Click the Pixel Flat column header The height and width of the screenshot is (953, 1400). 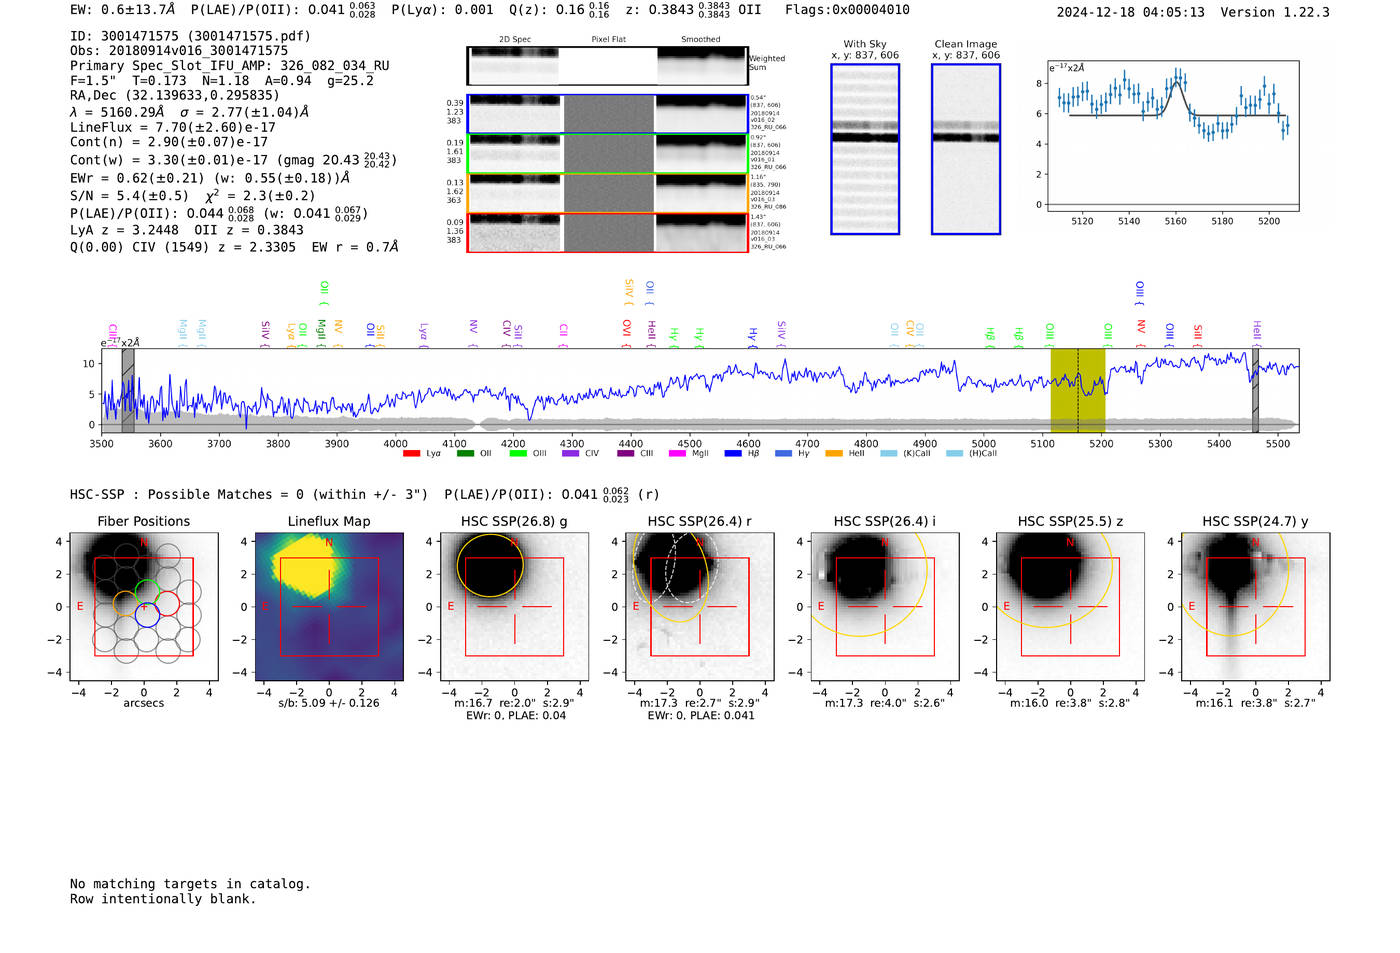coord(608,40)
